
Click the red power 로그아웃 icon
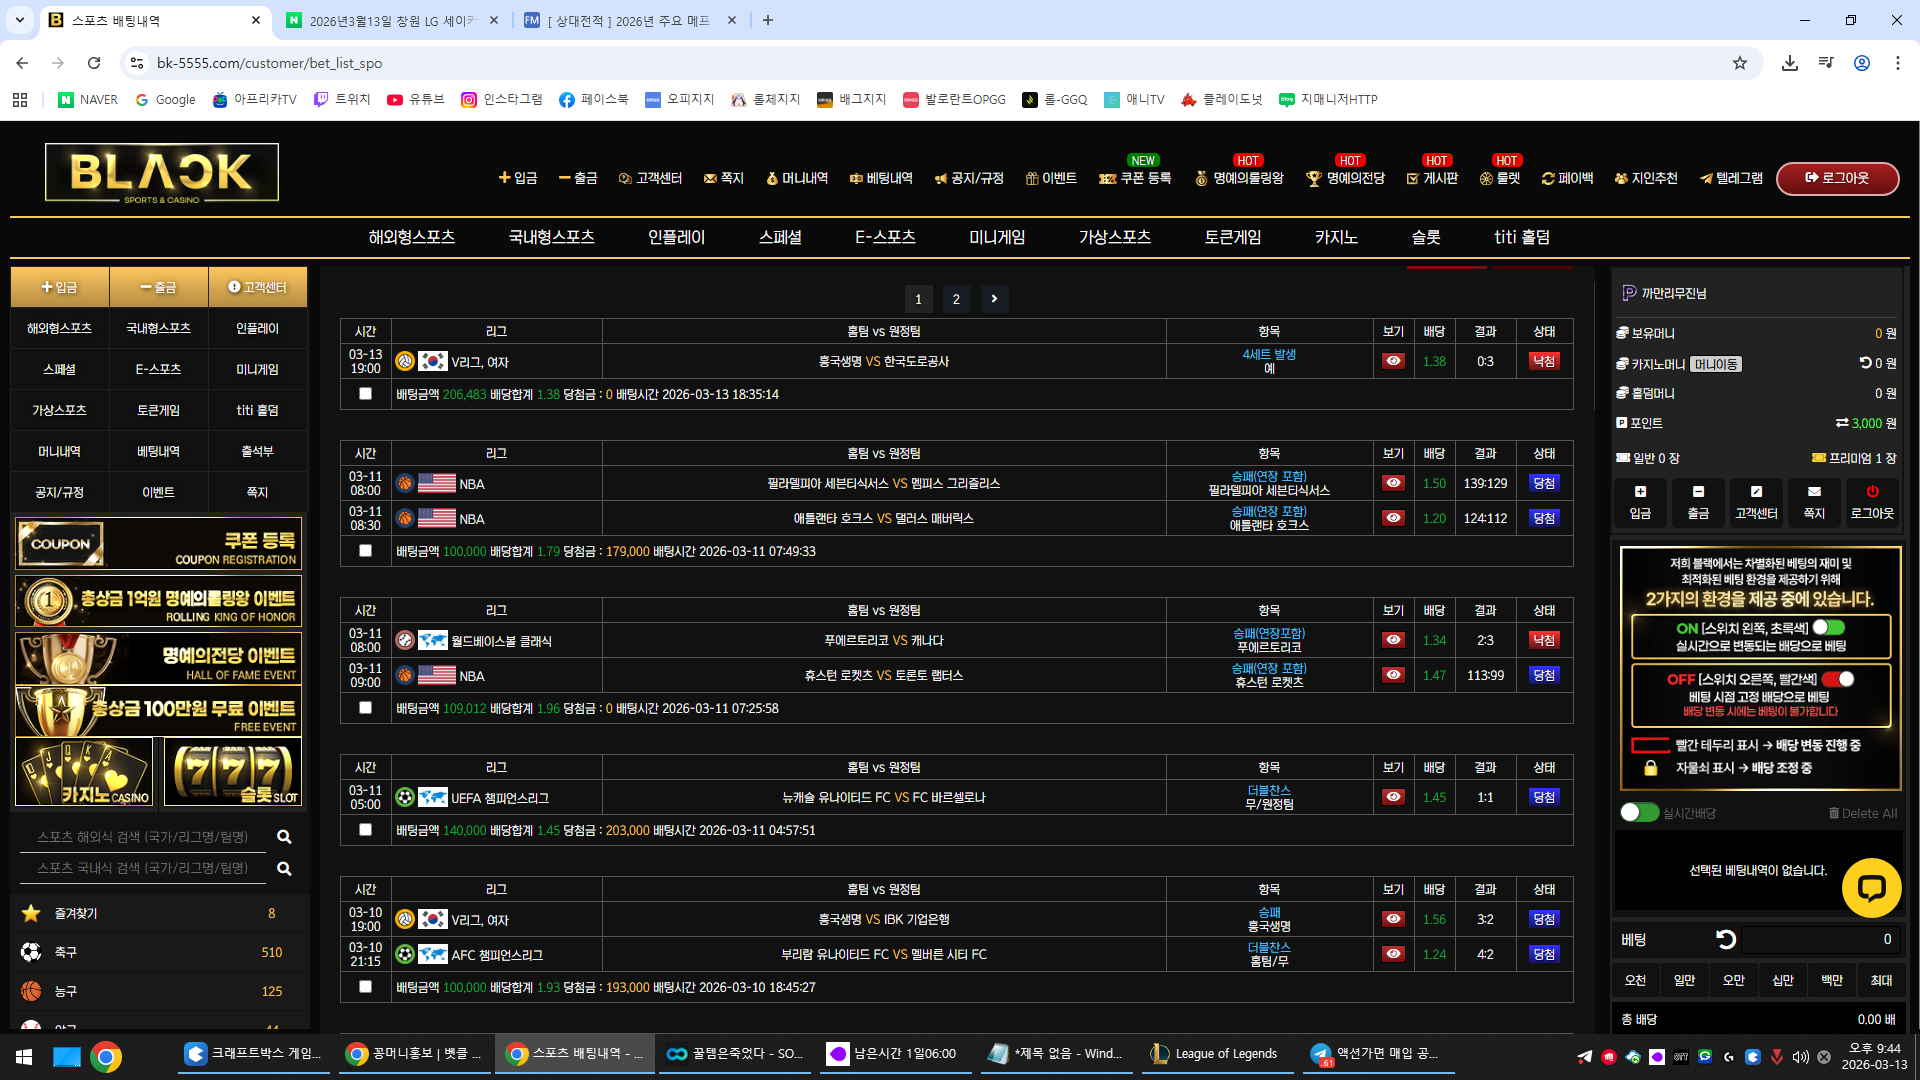1872,492
